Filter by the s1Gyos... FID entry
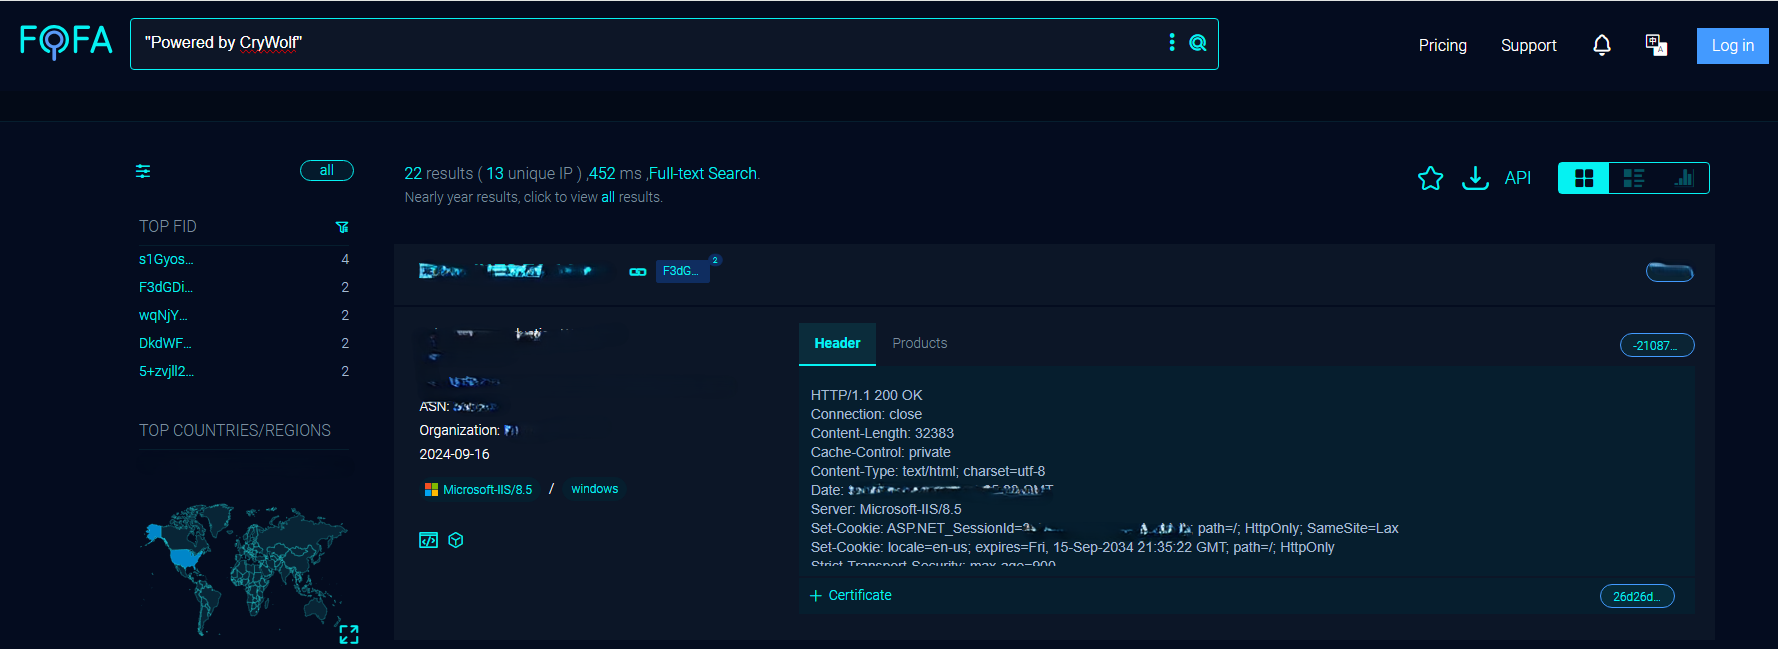 pos(166,259)
